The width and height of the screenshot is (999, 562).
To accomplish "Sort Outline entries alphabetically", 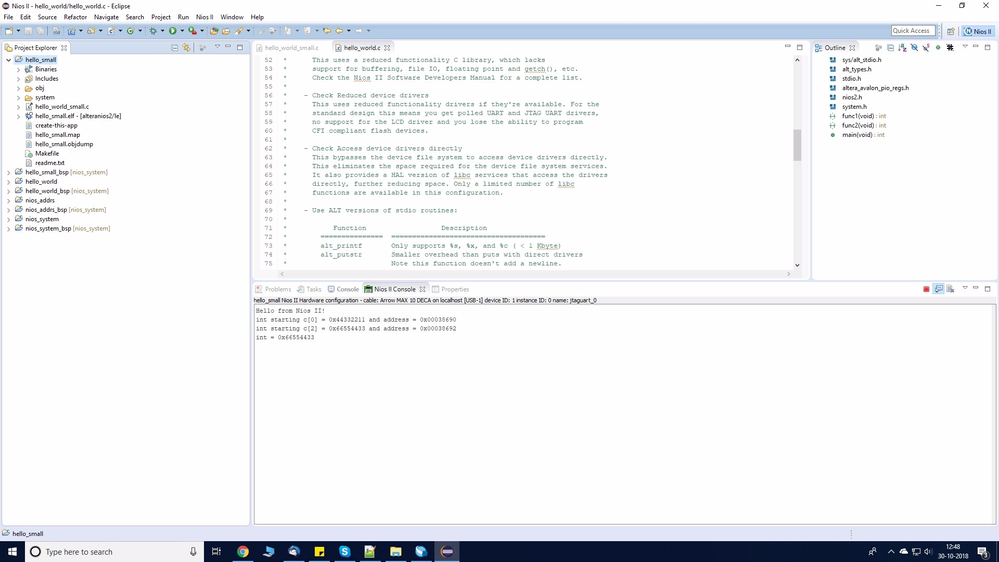I will coord(902,48).
